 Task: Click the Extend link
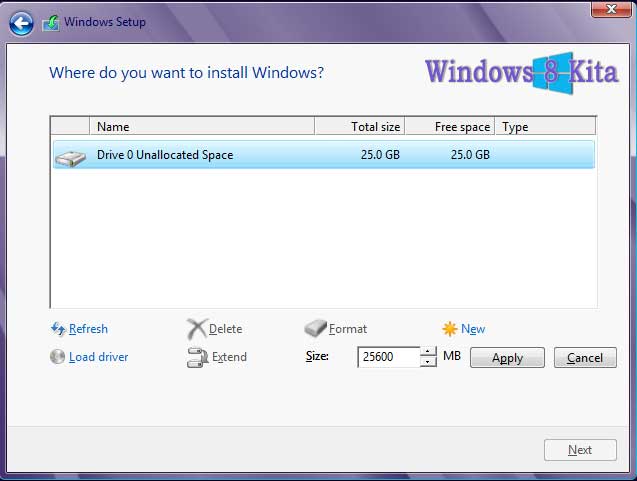(x=229, y=357)
